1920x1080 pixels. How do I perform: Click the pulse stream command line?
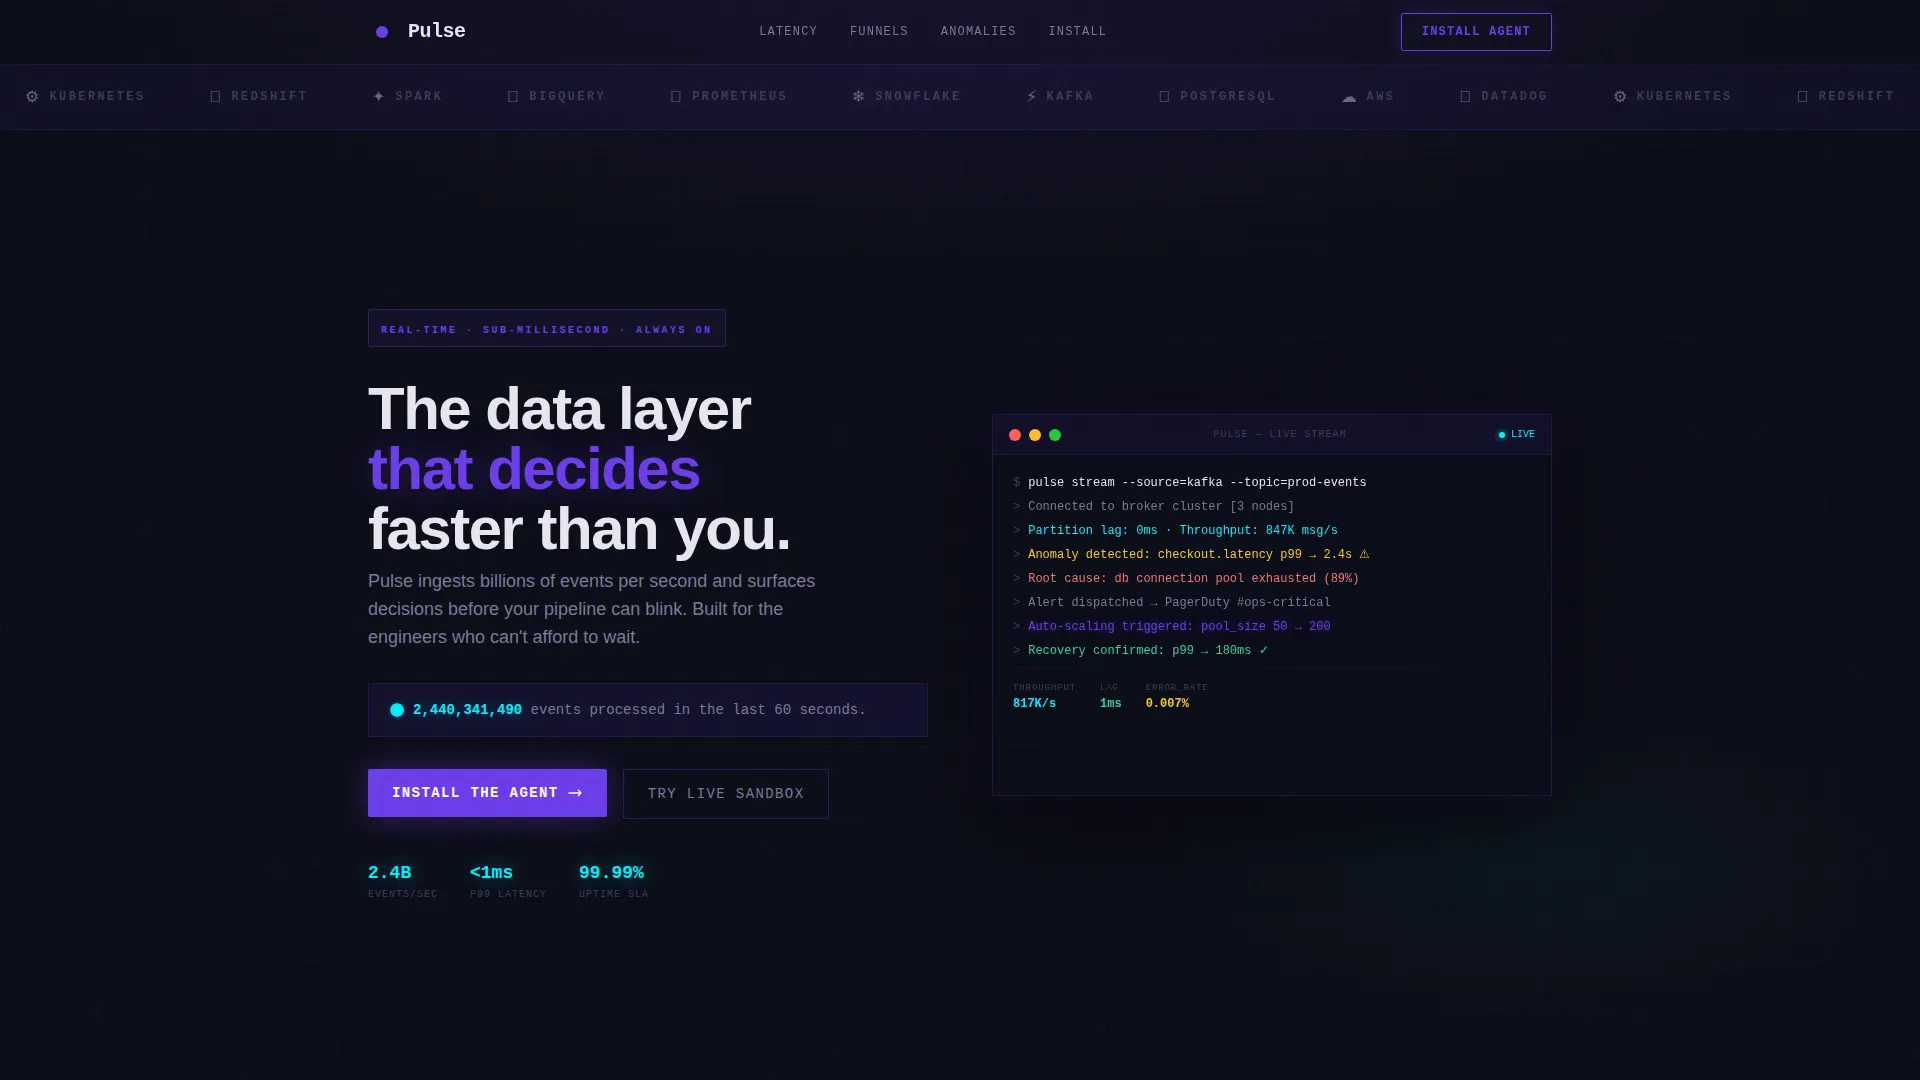click(1197, 483)
